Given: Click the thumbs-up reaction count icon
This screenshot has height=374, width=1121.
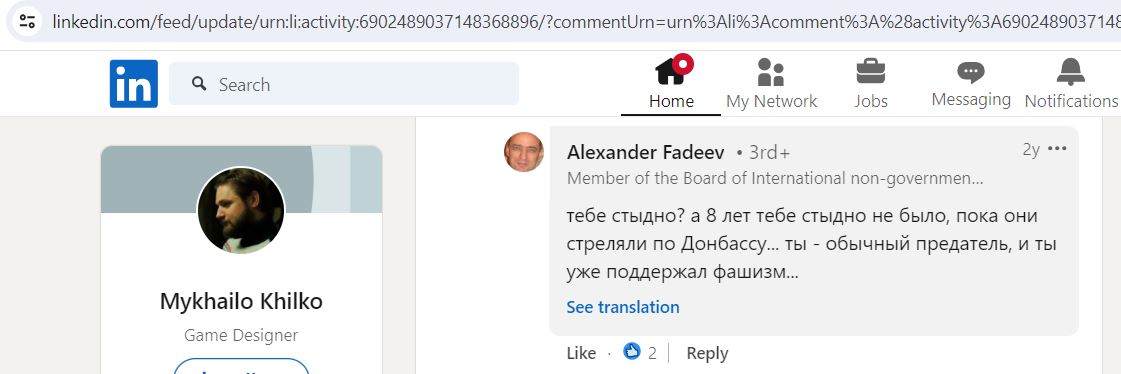Looking at the screenshot, I should coord(632,351).
